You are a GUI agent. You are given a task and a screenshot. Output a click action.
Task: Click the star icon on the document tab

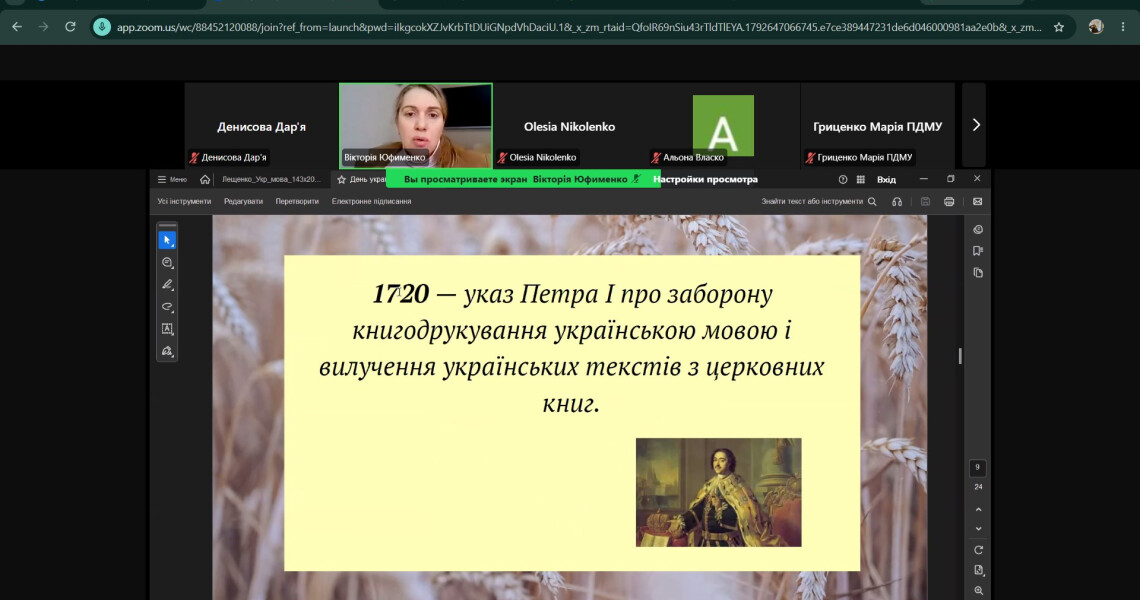(341, 180)
